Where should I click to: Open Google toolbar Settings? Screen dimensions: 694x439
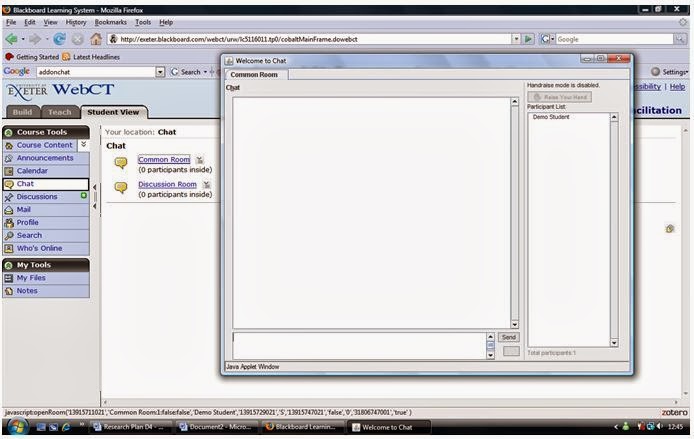(669, 72)
